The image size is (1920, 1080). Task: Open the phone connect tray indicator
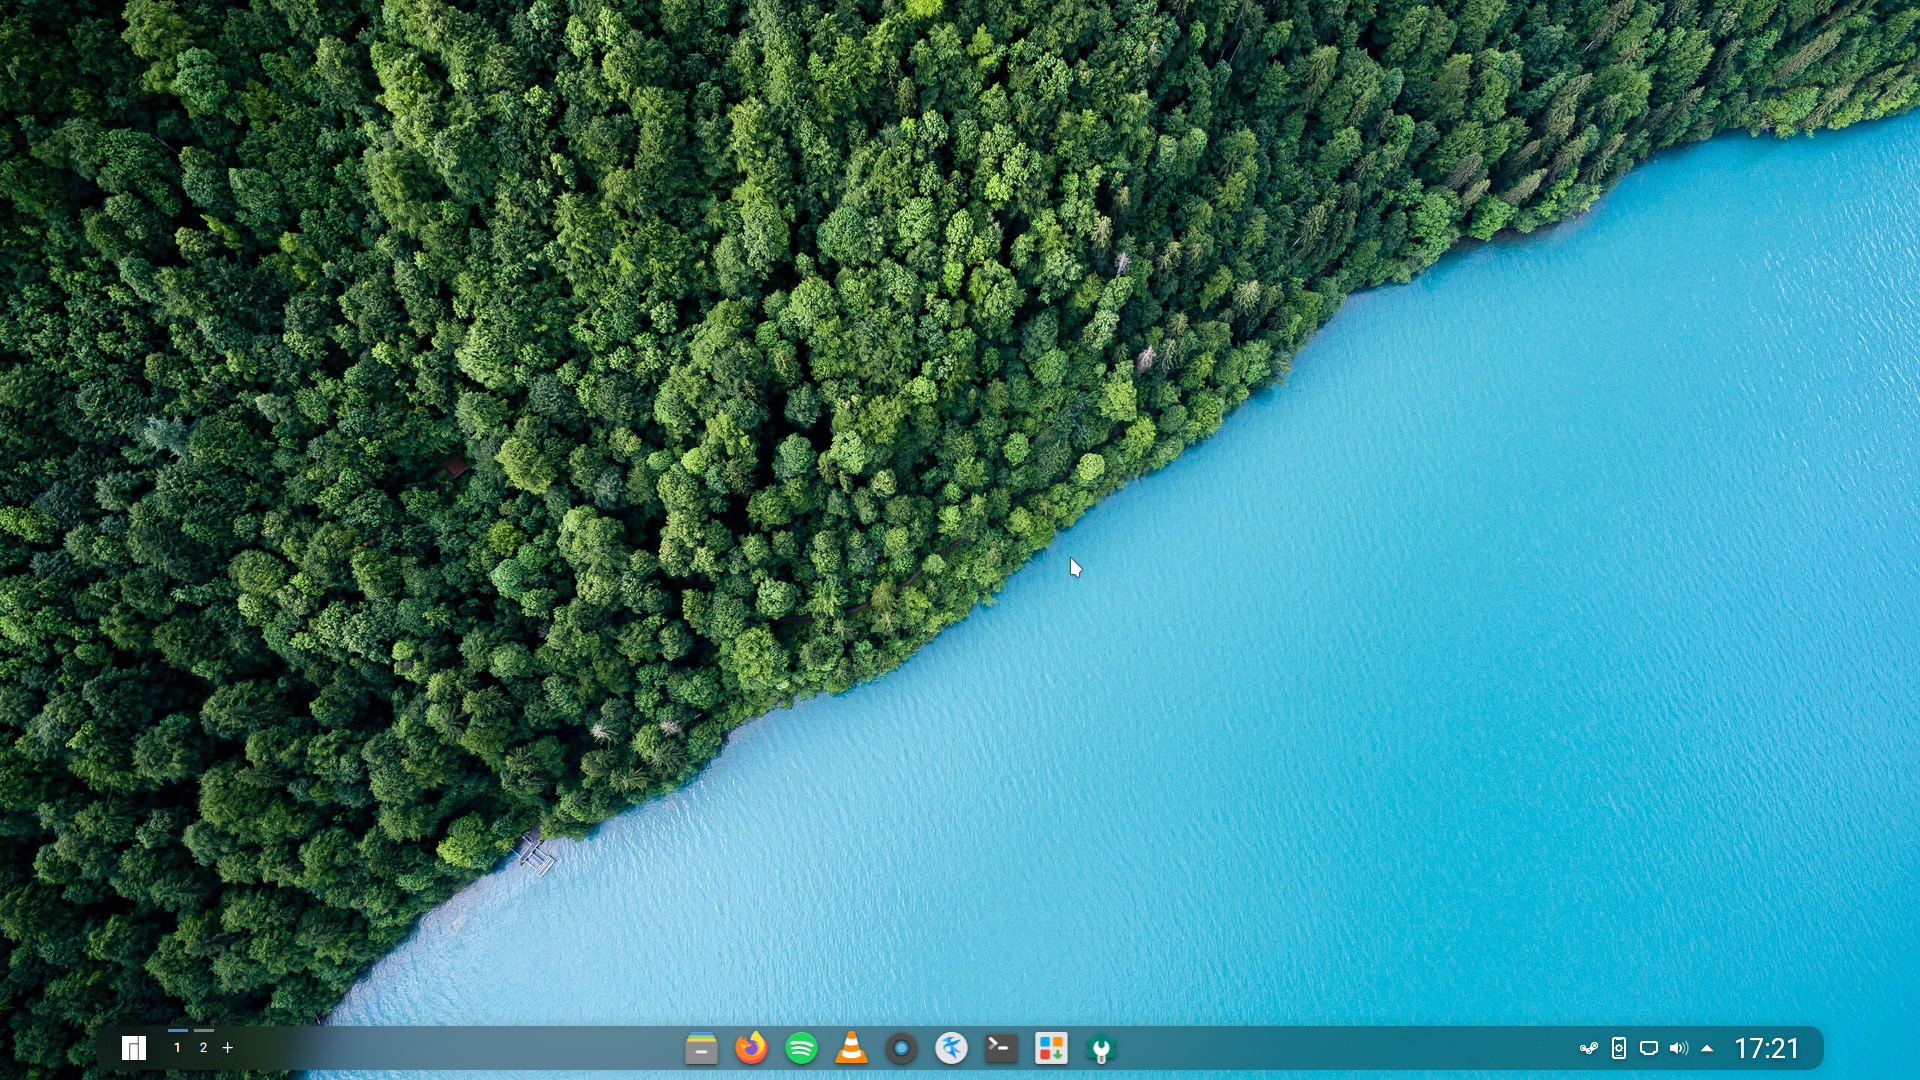pos(1619,1048)
